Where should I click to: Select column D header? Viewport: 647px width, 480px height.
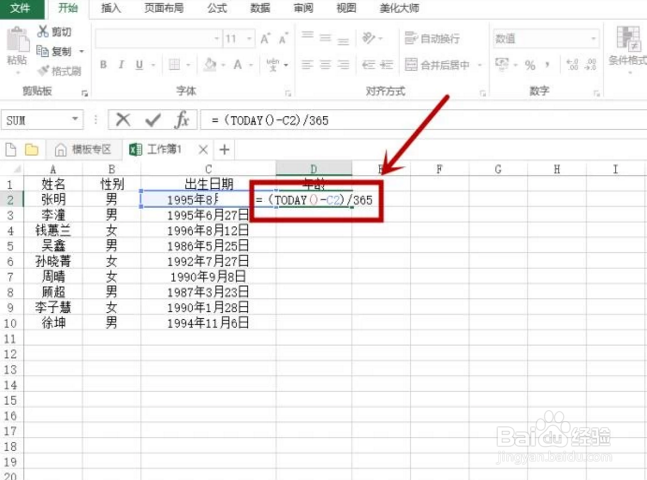point(314,169)
